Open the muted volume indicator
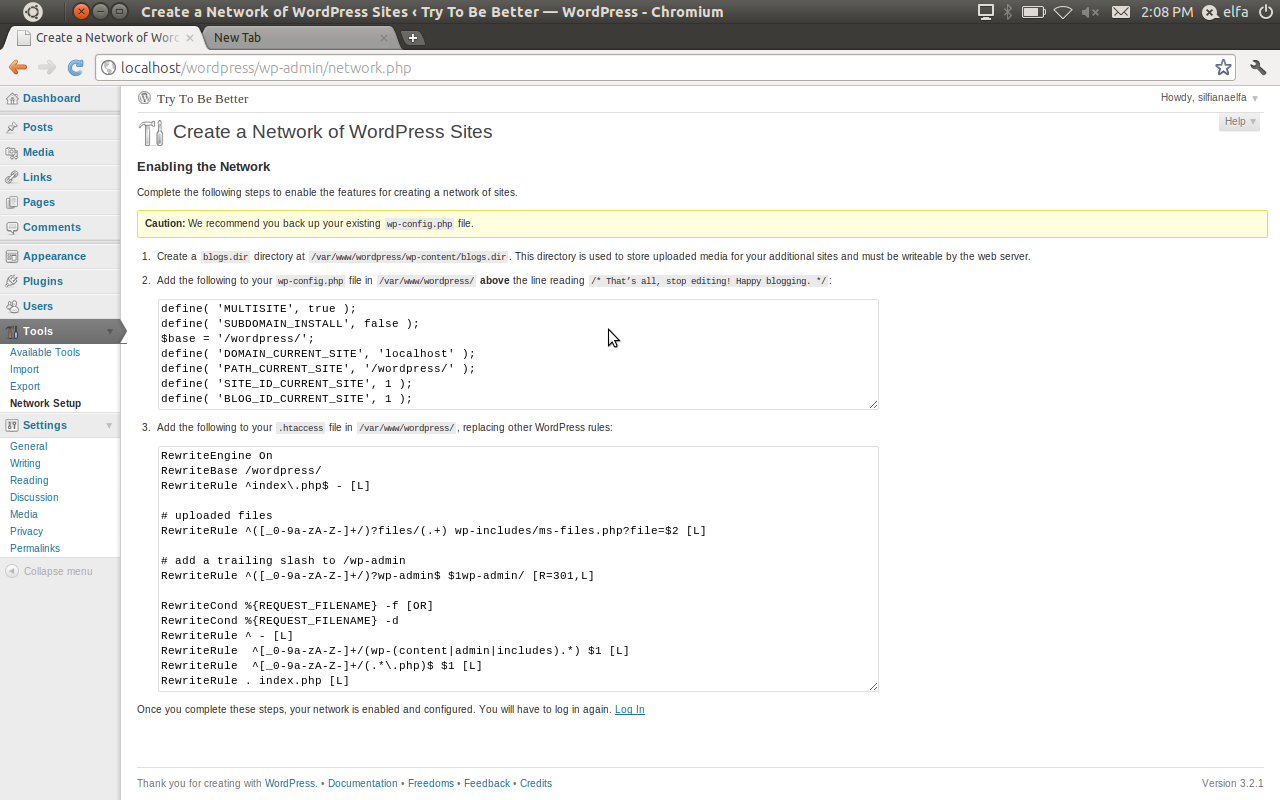The width and height of the screenshot is (1280, 800). 1091,12
